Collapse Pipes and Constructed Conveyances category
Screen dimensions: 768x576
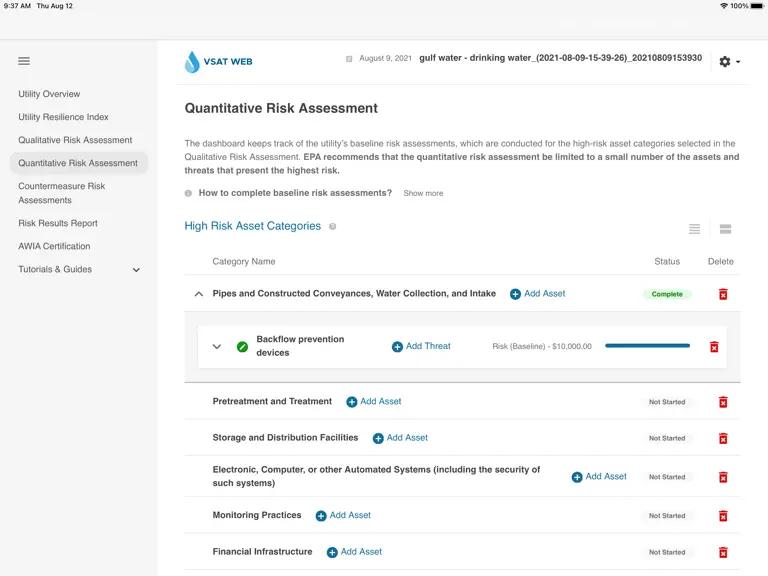click(x=198, y=294)
